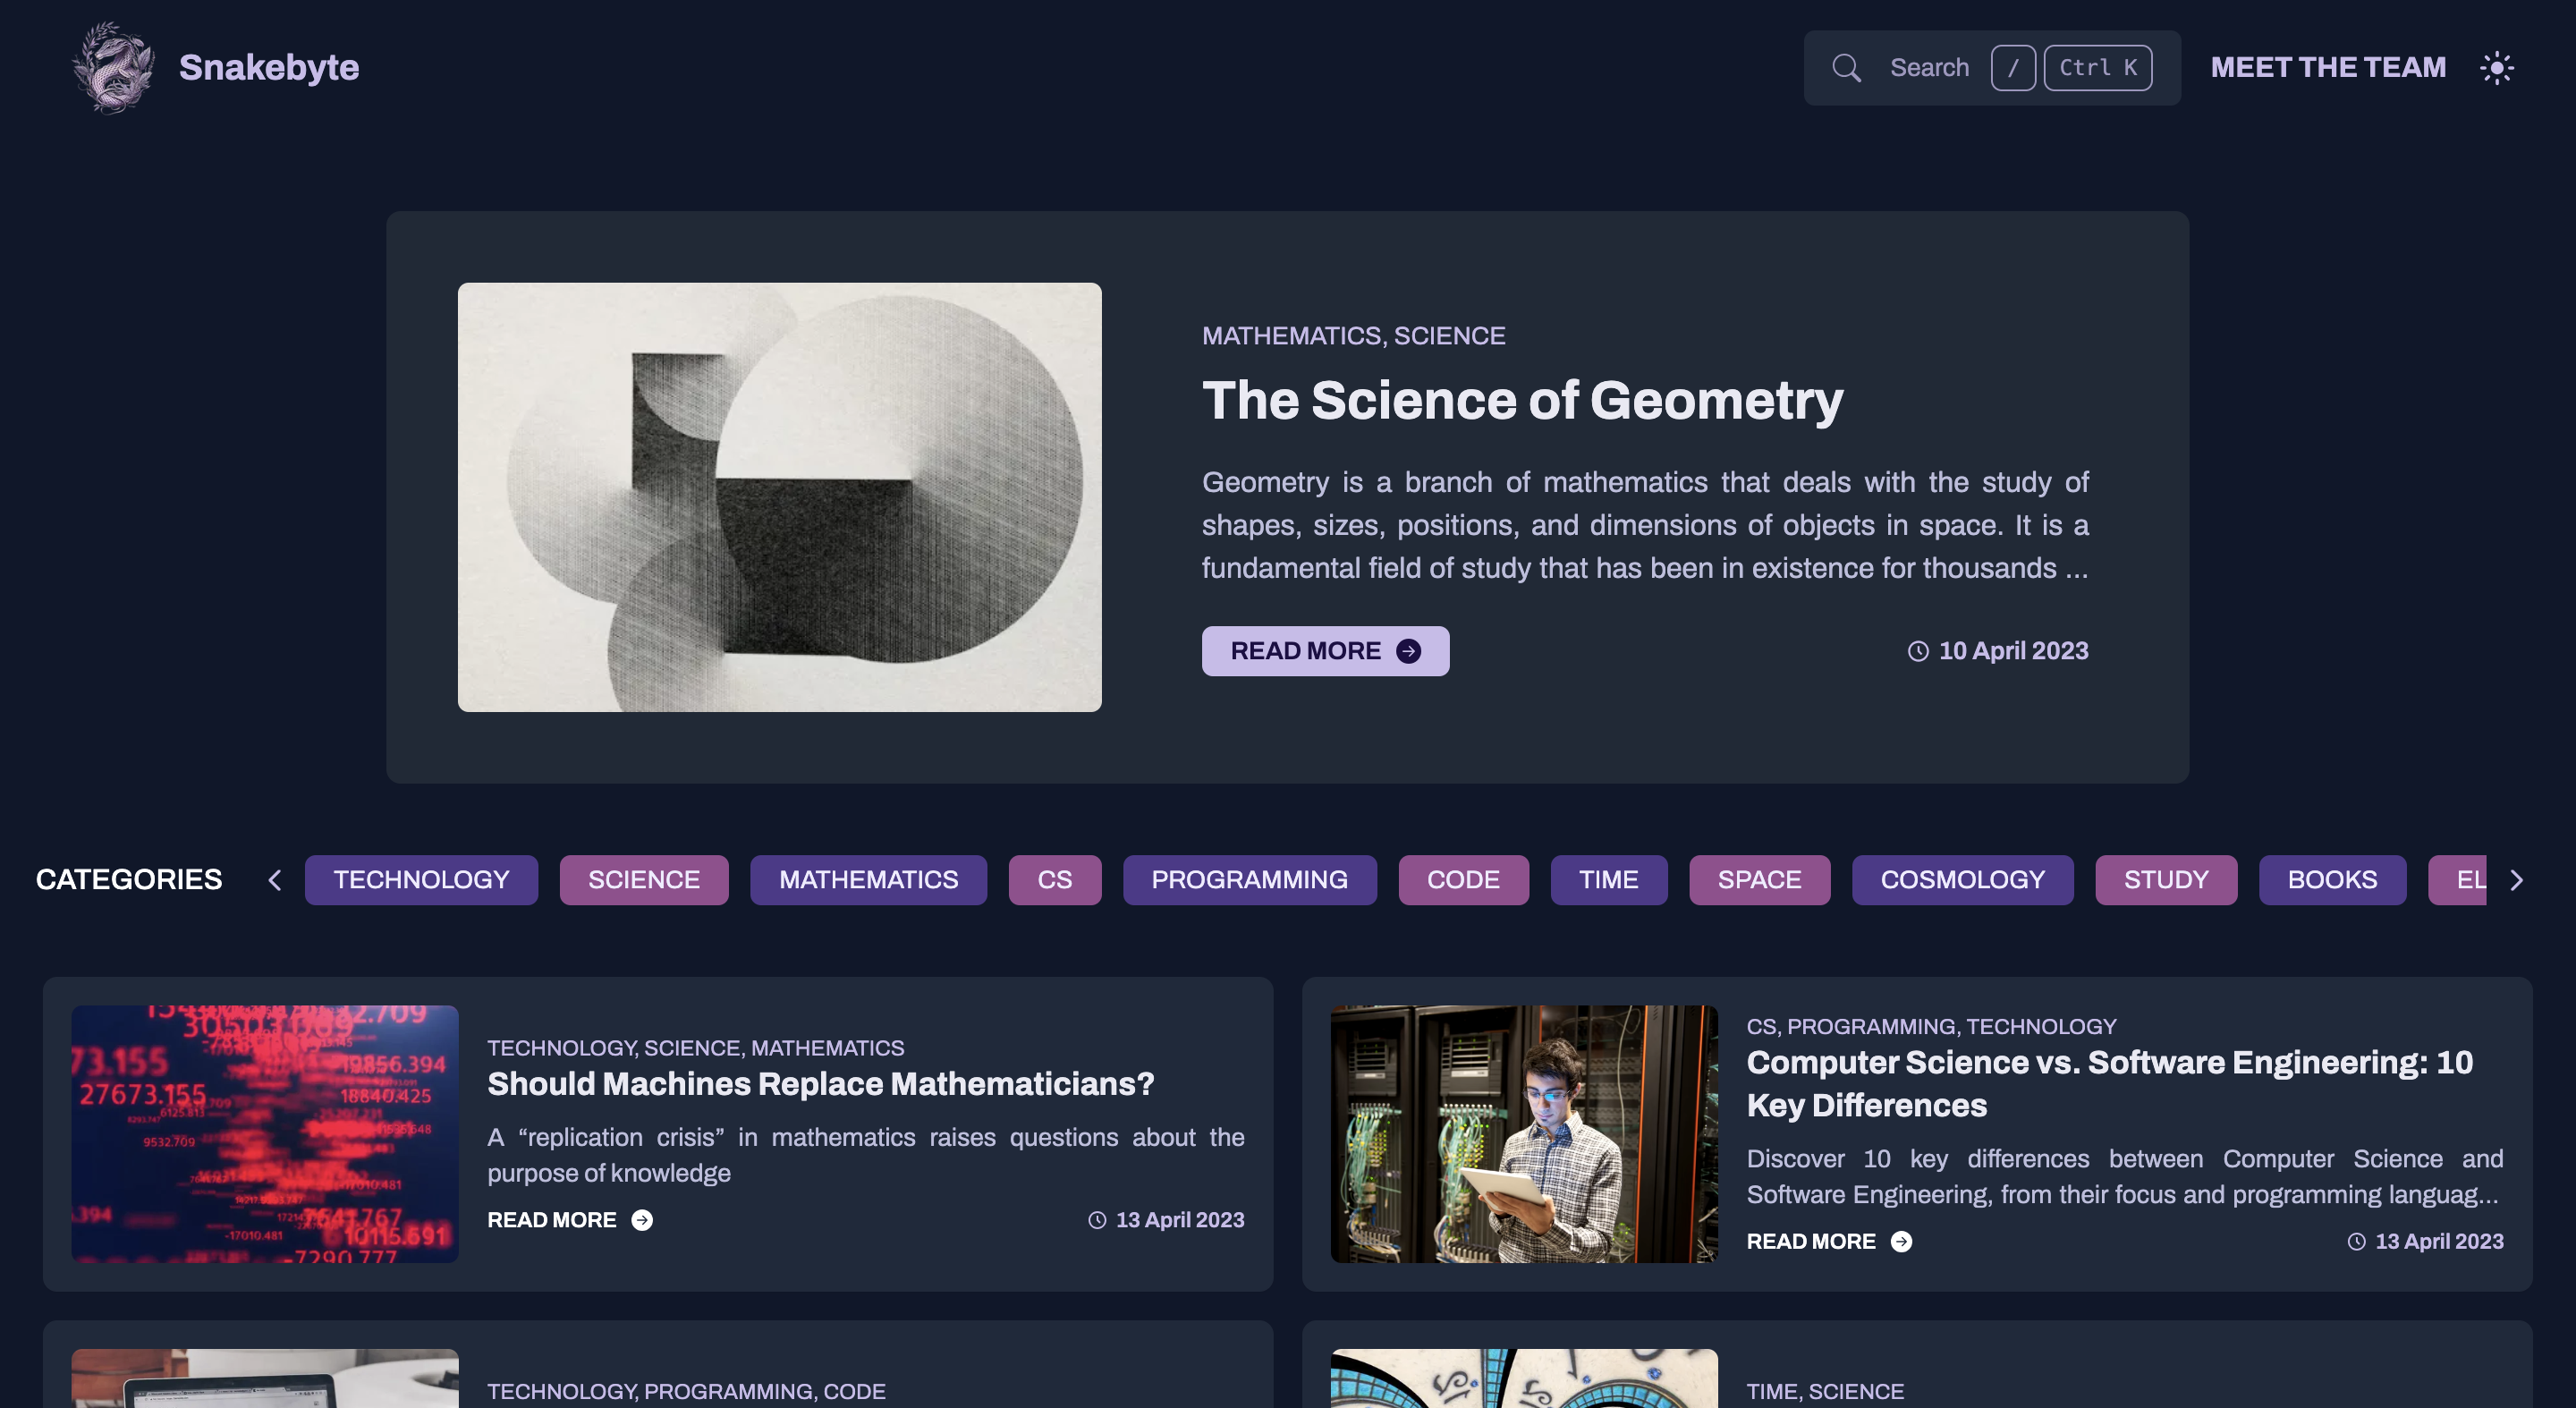Click arrow icon on Machines Read More

click(x=642, y=1220)
